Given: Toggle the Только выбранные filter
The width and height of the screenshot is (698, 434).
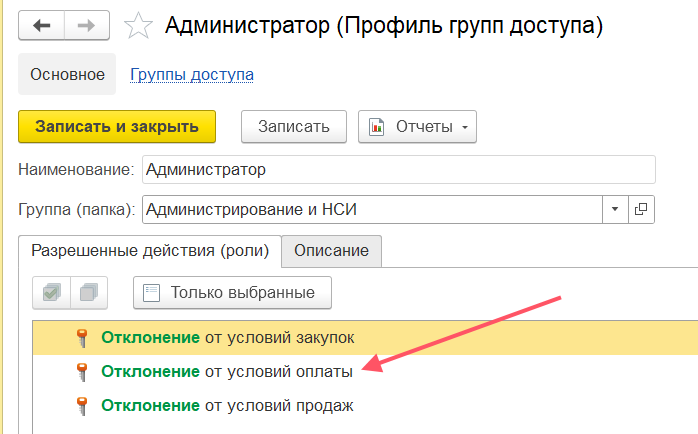Looking at the screenshot, I should 232,293.
